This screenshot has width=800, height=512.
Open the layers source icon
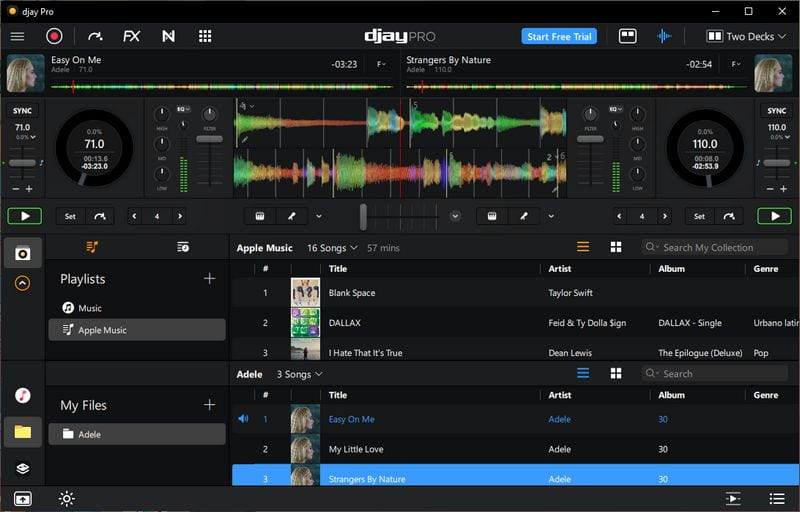click(22, 469)
